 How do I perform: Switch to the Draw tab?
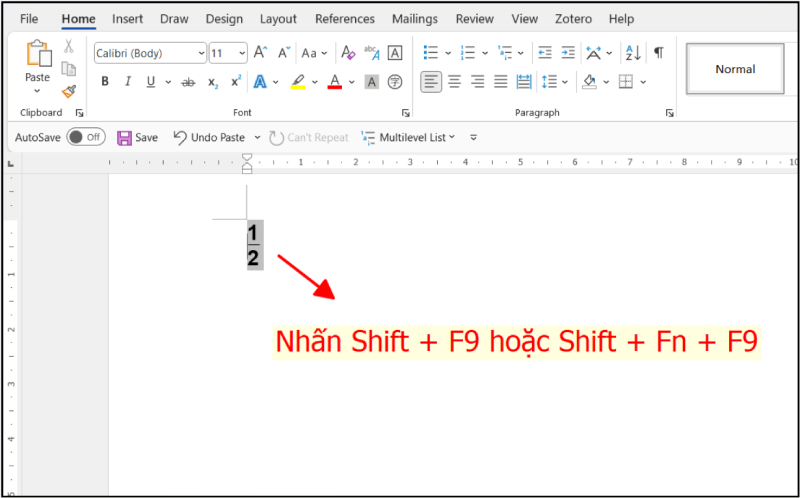coord(174,19)
